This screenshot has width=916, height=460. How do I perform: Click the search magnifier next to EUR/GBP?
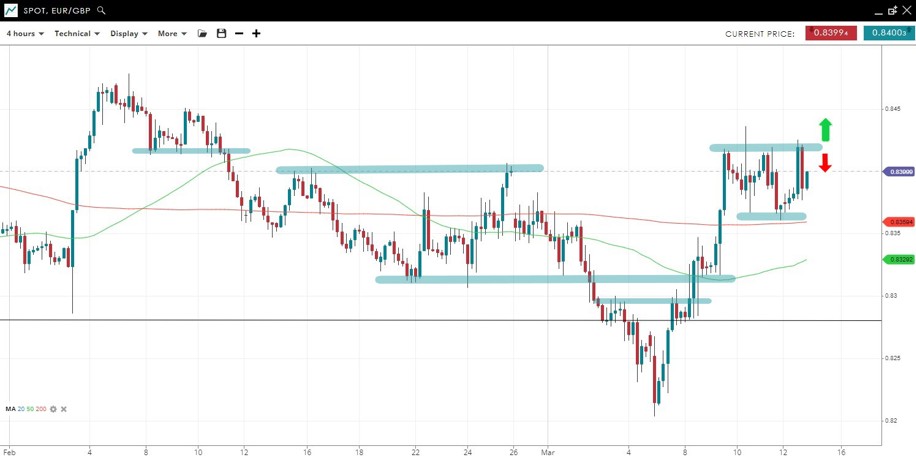tap(102, 10)
